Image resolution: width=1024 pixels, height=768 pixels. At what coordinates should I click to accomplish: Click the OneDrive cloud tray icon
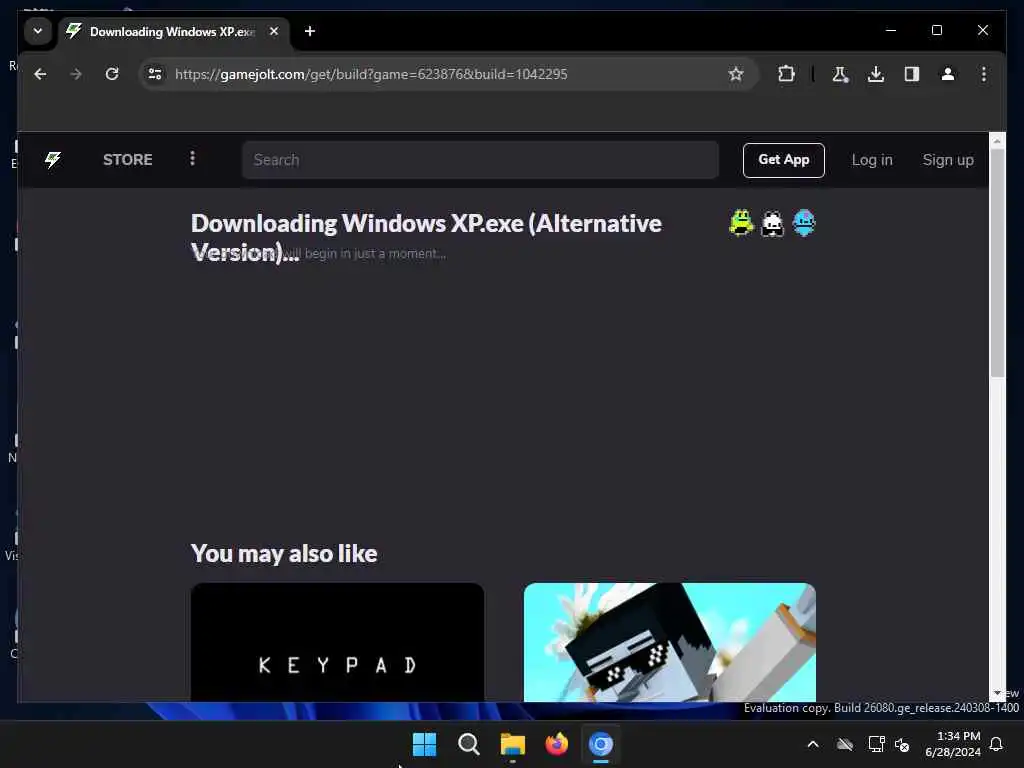(x=845, y=744)
